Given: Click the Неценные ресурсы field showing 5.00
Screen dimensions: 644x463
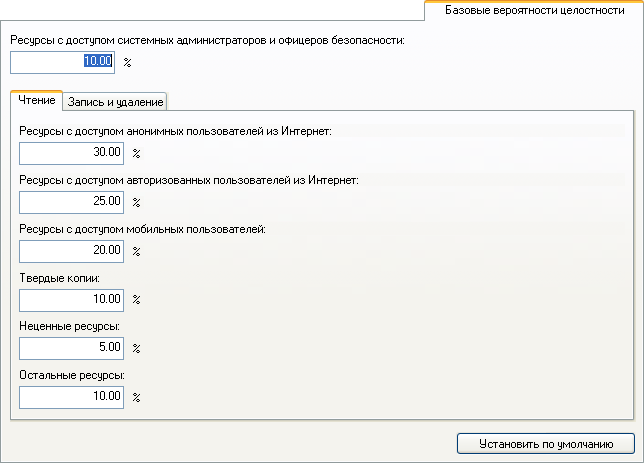Looking at the screenshot, I should [x=71, y=348].
